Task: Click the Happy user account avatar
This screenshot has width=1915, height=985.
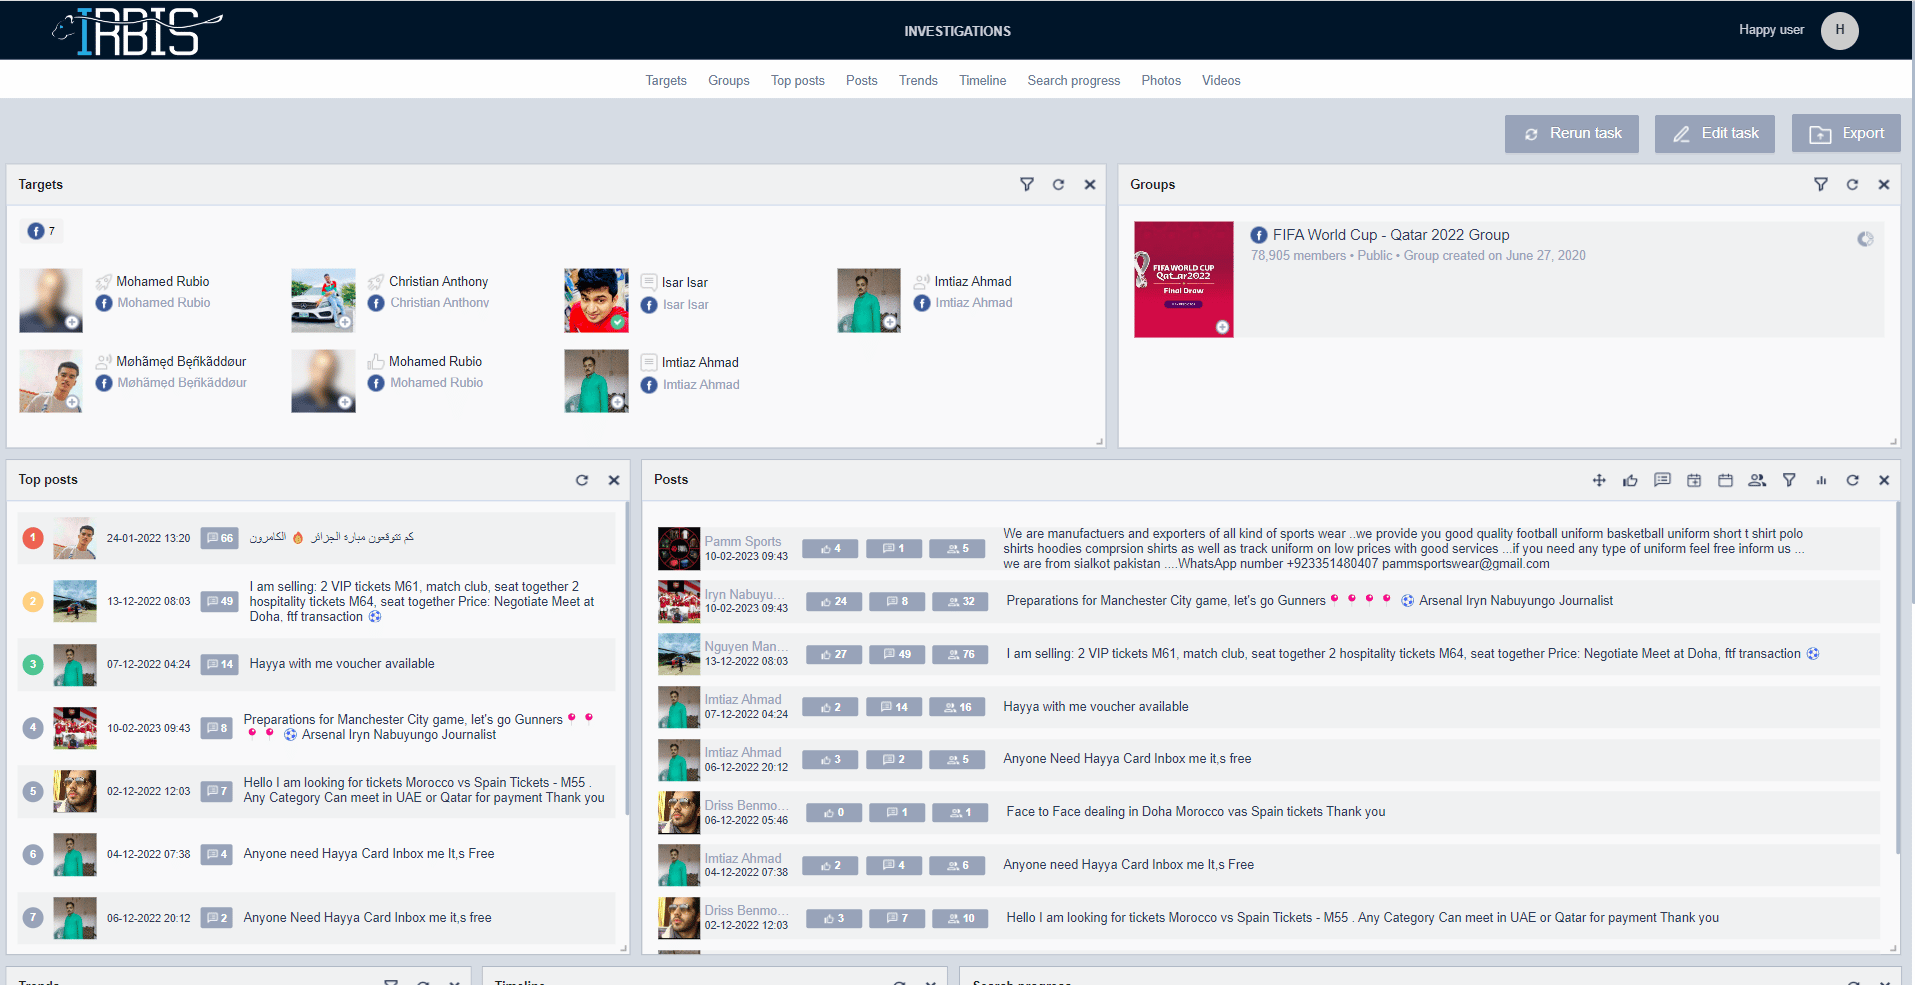Action: [1839, 30]
